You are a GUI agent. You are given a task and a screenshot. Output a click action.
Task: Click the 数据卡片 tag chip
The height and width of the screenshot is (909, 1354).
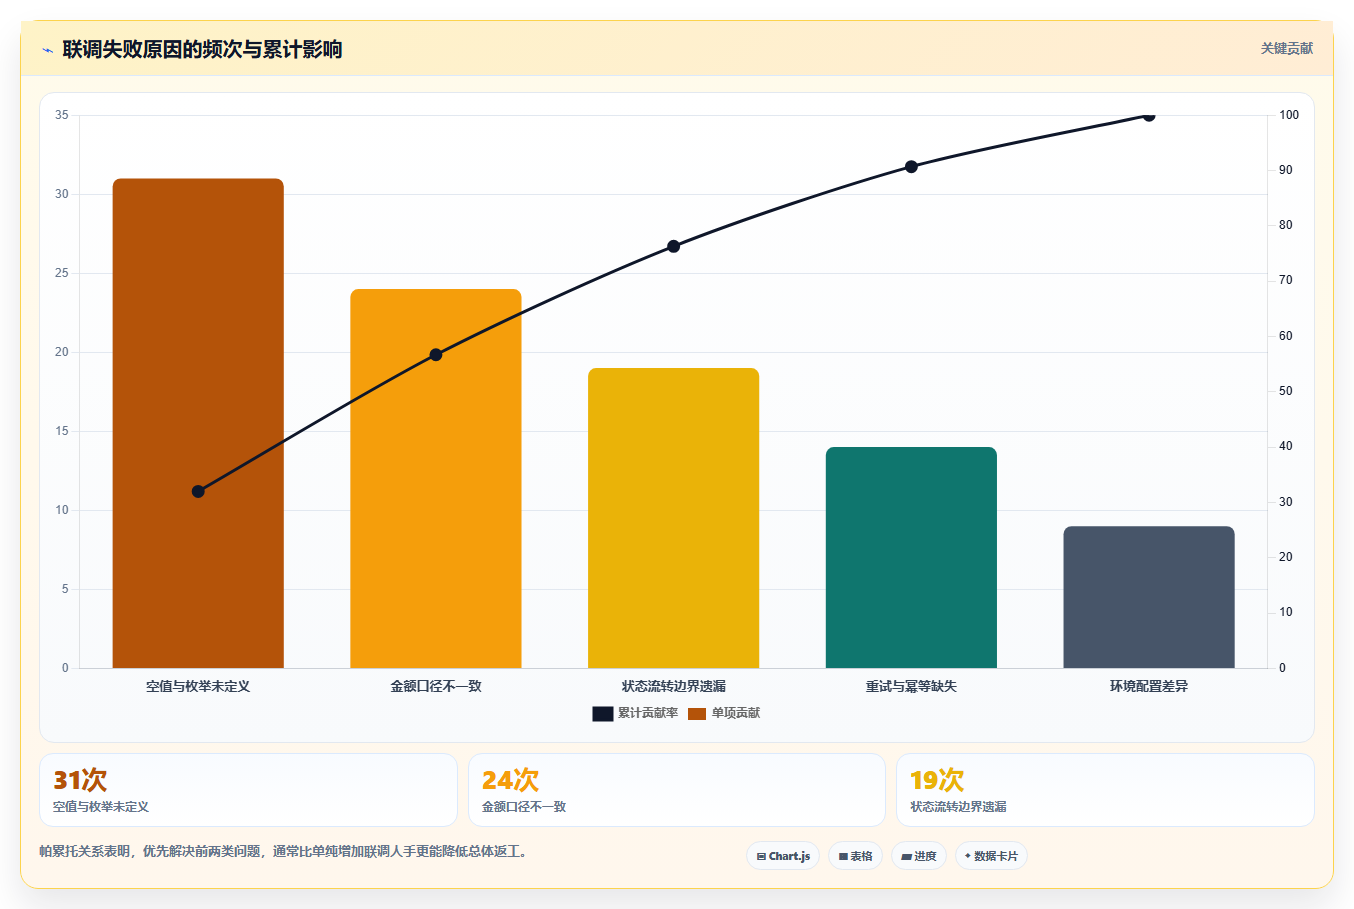(x=991, y=856)
